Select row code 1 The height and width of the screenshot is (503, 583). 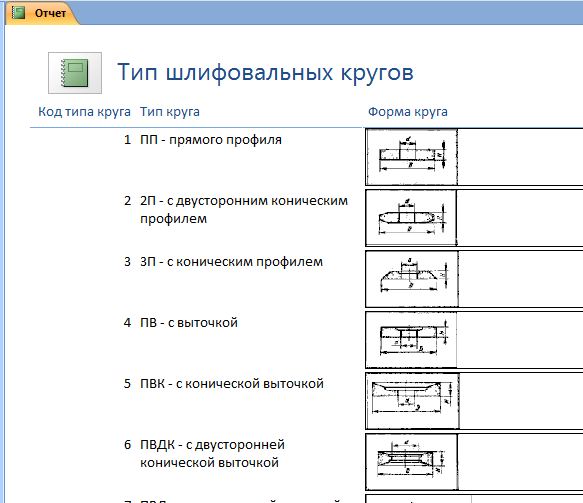click(127, 140)
